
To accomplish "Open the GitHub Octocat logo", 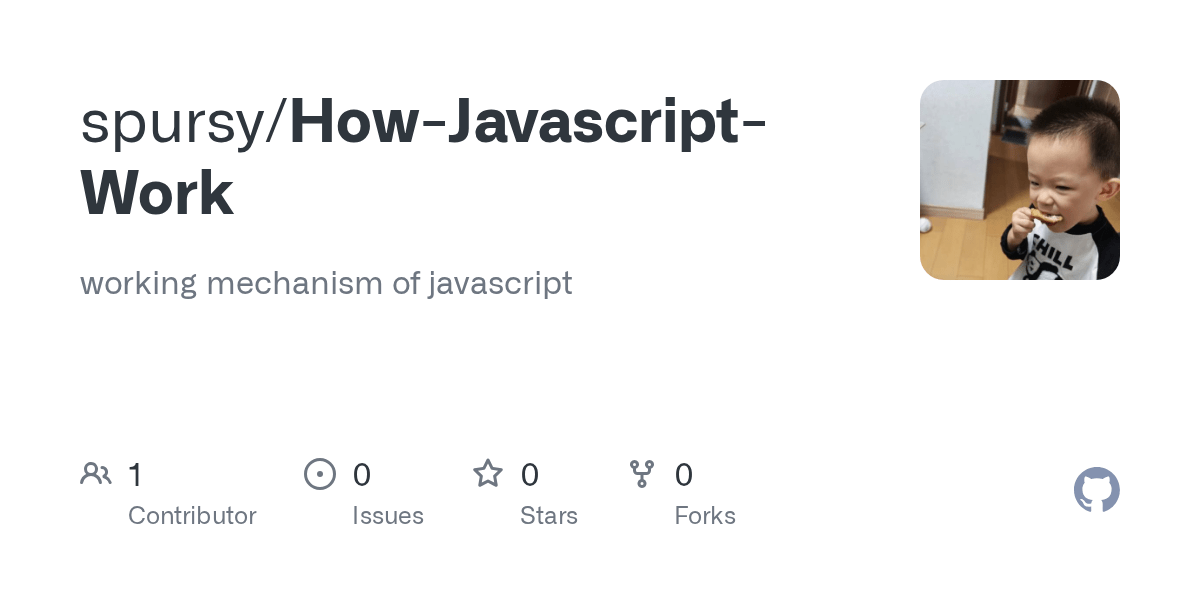I will [x=1097, y=490].
